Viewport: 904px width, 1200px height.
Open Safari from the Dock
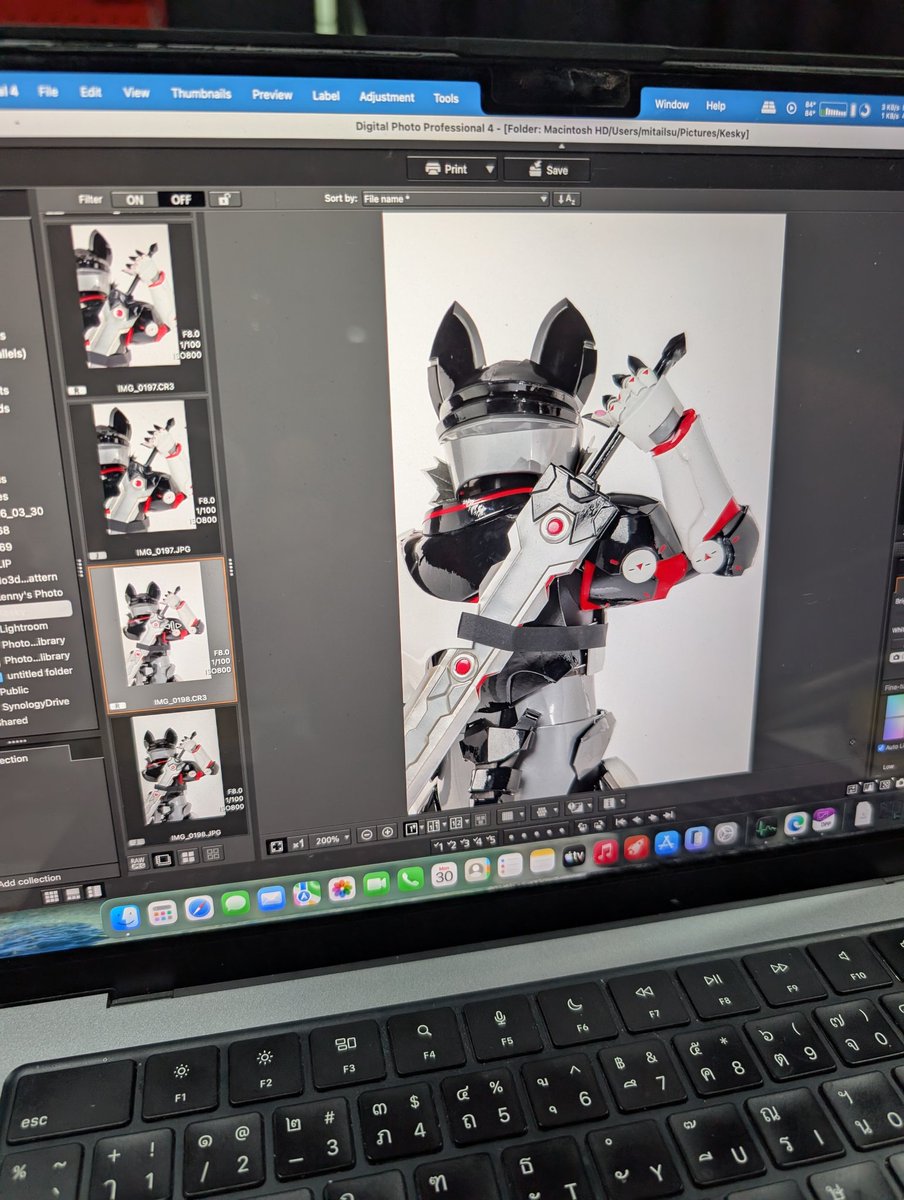tap(199, 908)
